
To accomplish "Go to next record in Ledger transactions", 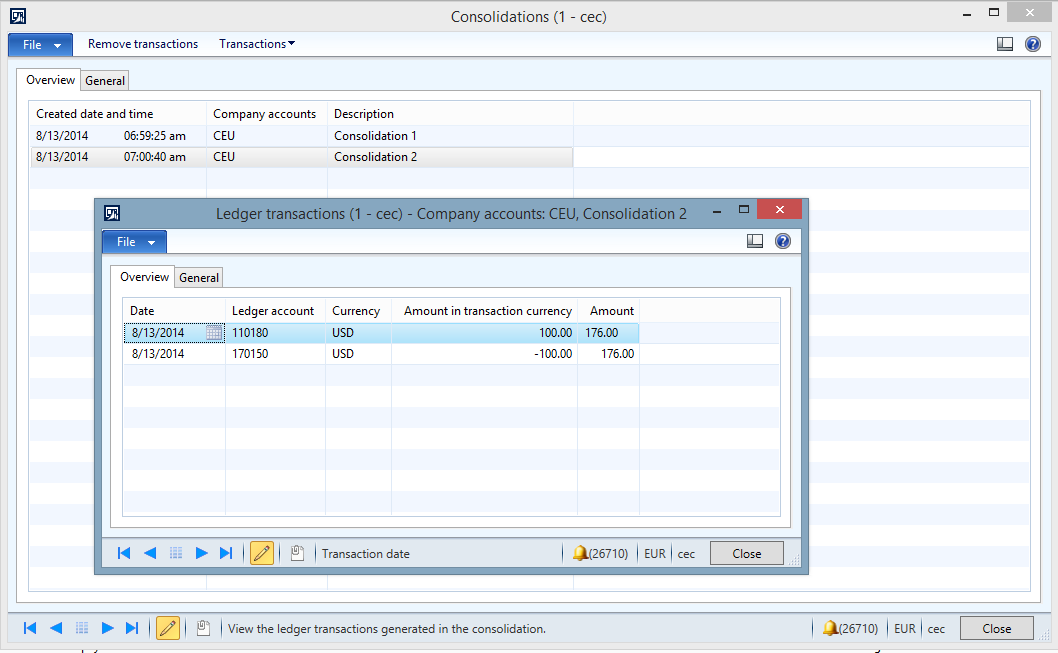I will tap(201, 553).
